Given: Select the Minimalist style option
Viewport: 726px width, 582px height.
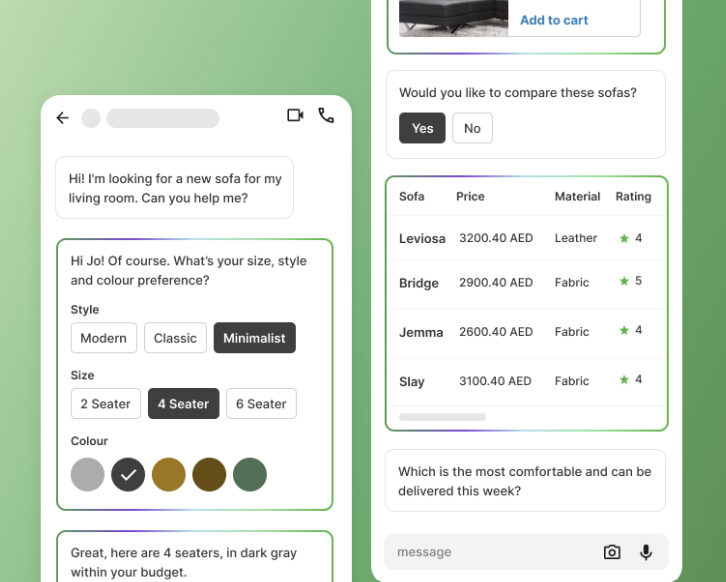Looking at the screenshot, I should coord(254,338).
